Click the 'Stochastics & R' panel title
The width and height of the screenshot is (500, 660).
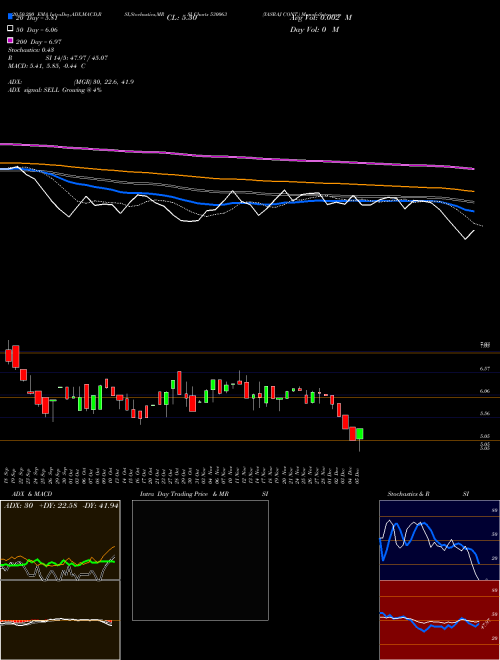coord(408,494)
